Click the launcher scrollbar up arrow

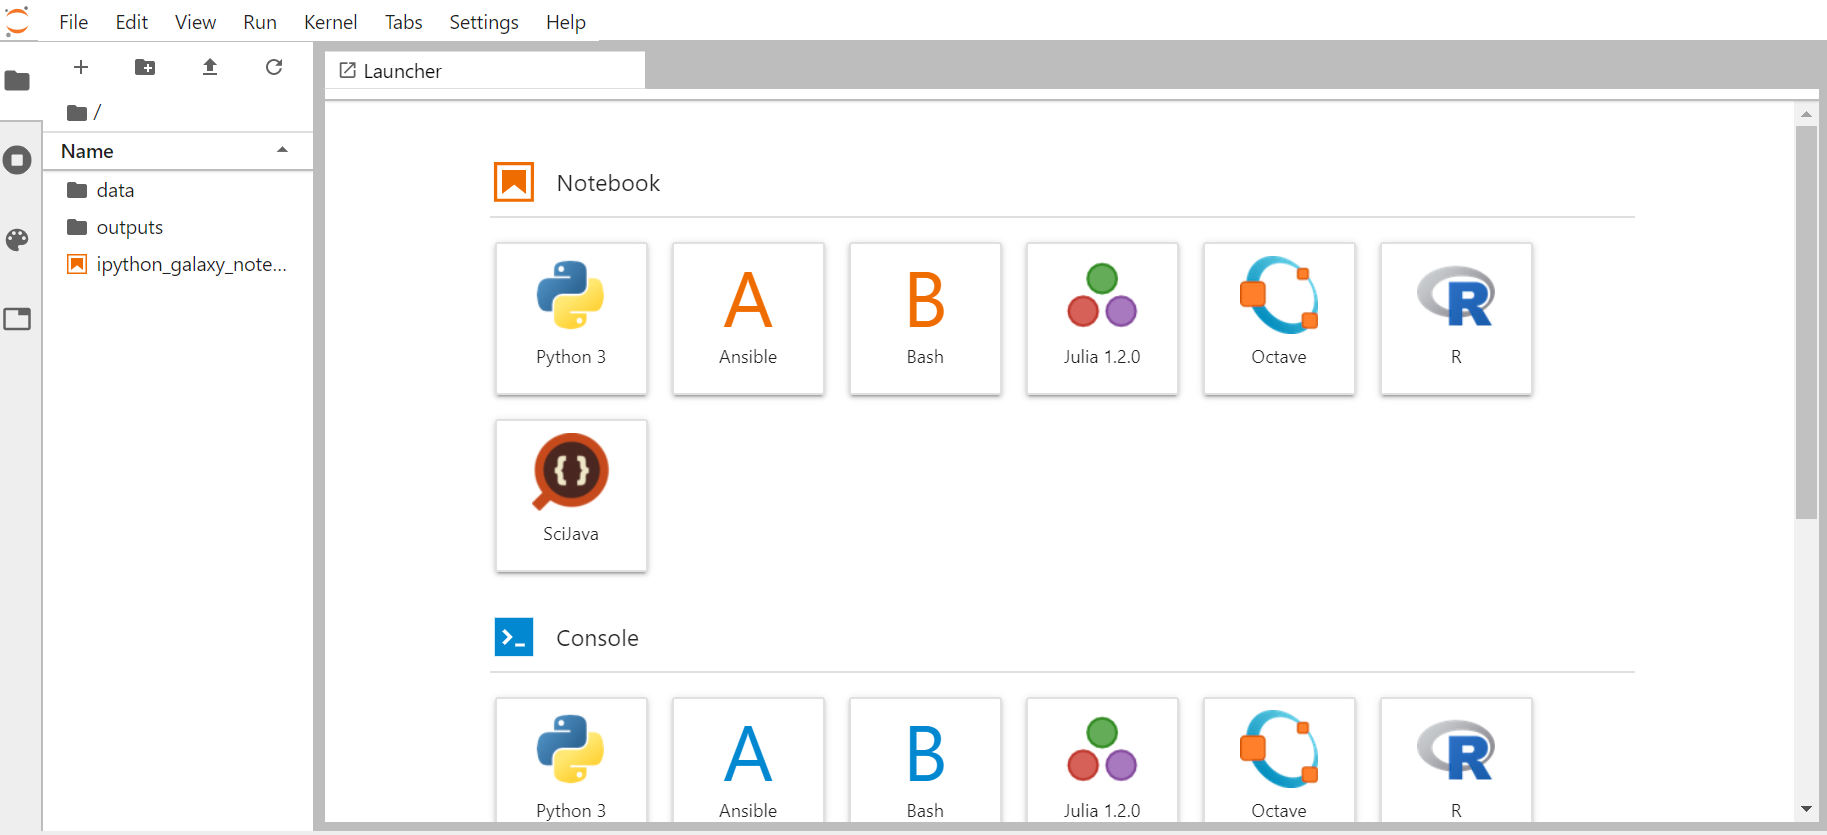click(1806, 114)
